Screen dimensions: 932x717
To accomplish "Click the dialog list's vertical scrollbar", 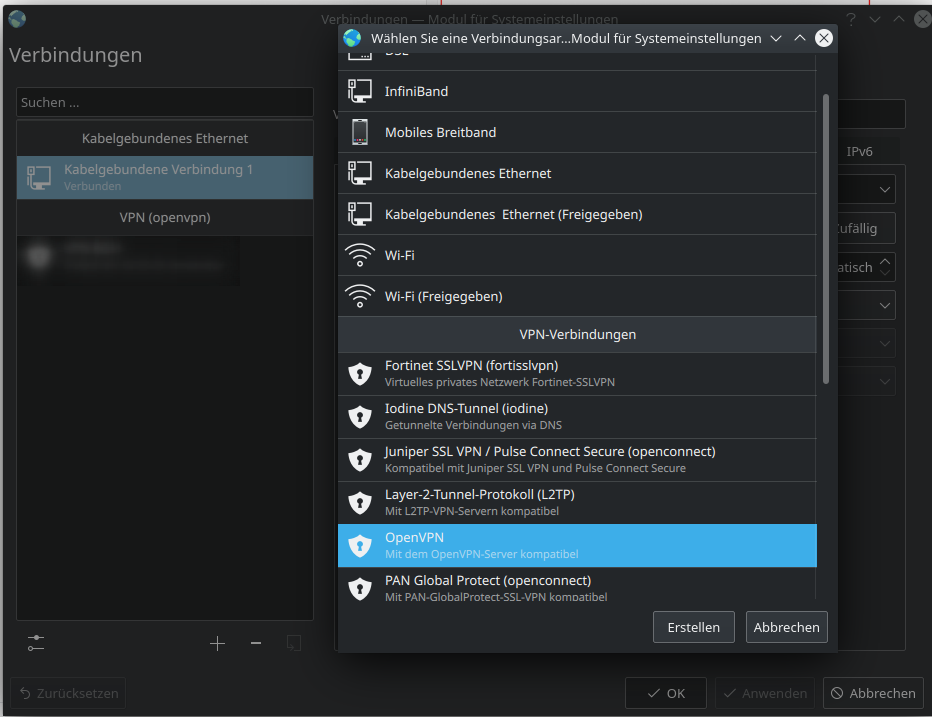I will 825,240.
